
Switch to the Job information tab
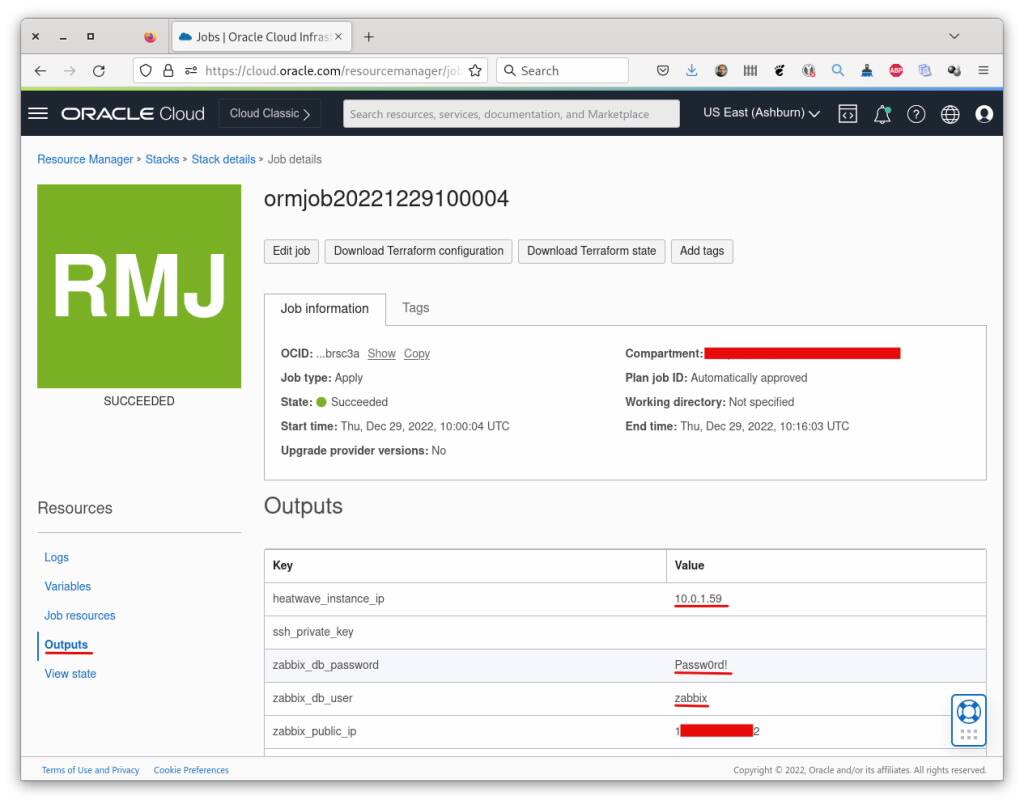325,309
